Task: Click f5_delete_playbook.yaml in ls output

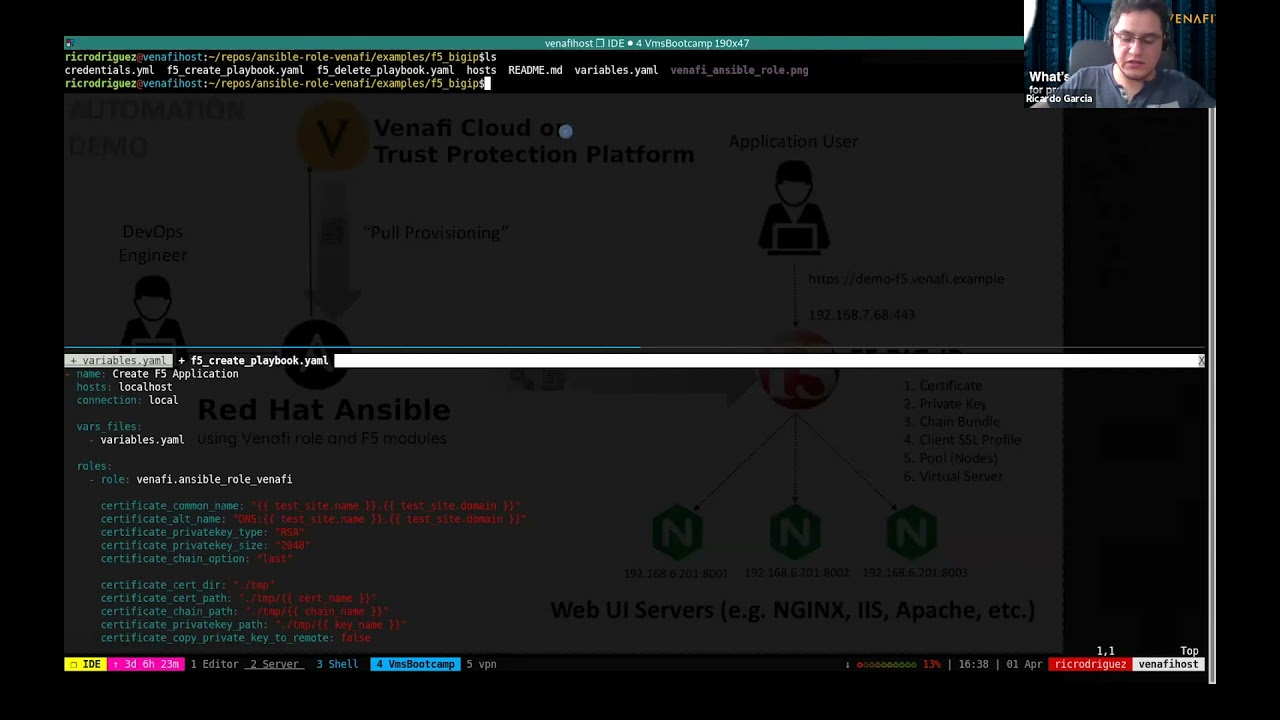Action: click(385, 70)
